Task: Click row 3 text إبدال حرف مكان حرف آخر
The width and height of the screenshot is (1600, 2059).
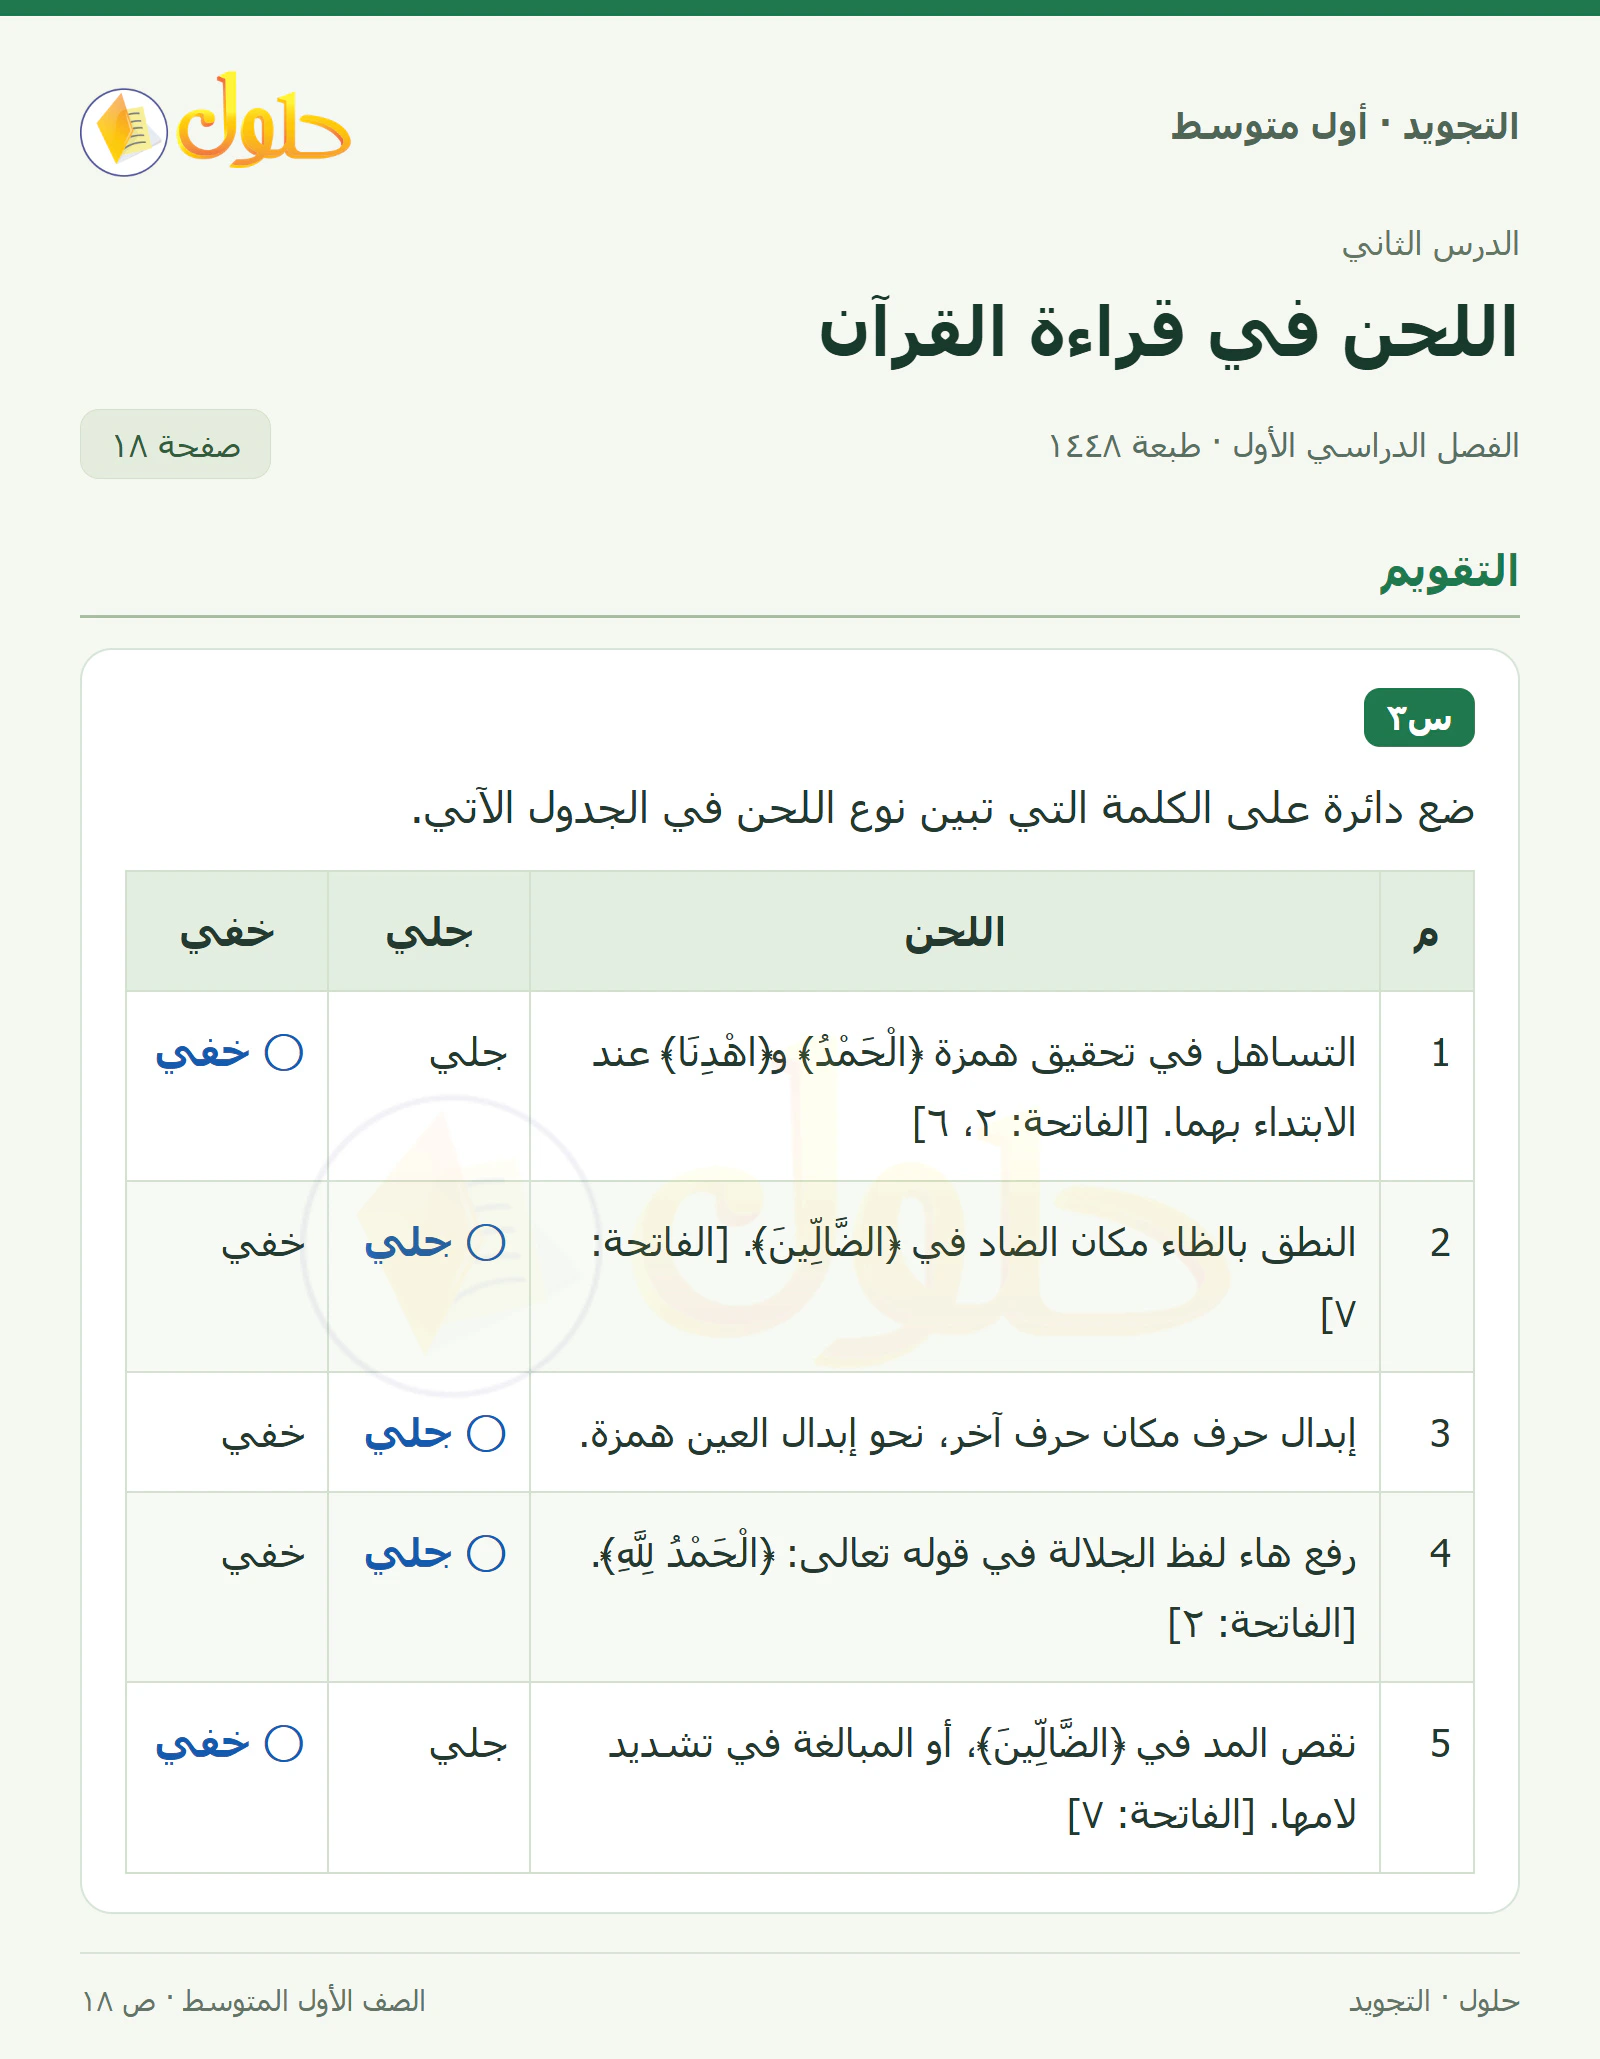Action: pos(968,1434)
